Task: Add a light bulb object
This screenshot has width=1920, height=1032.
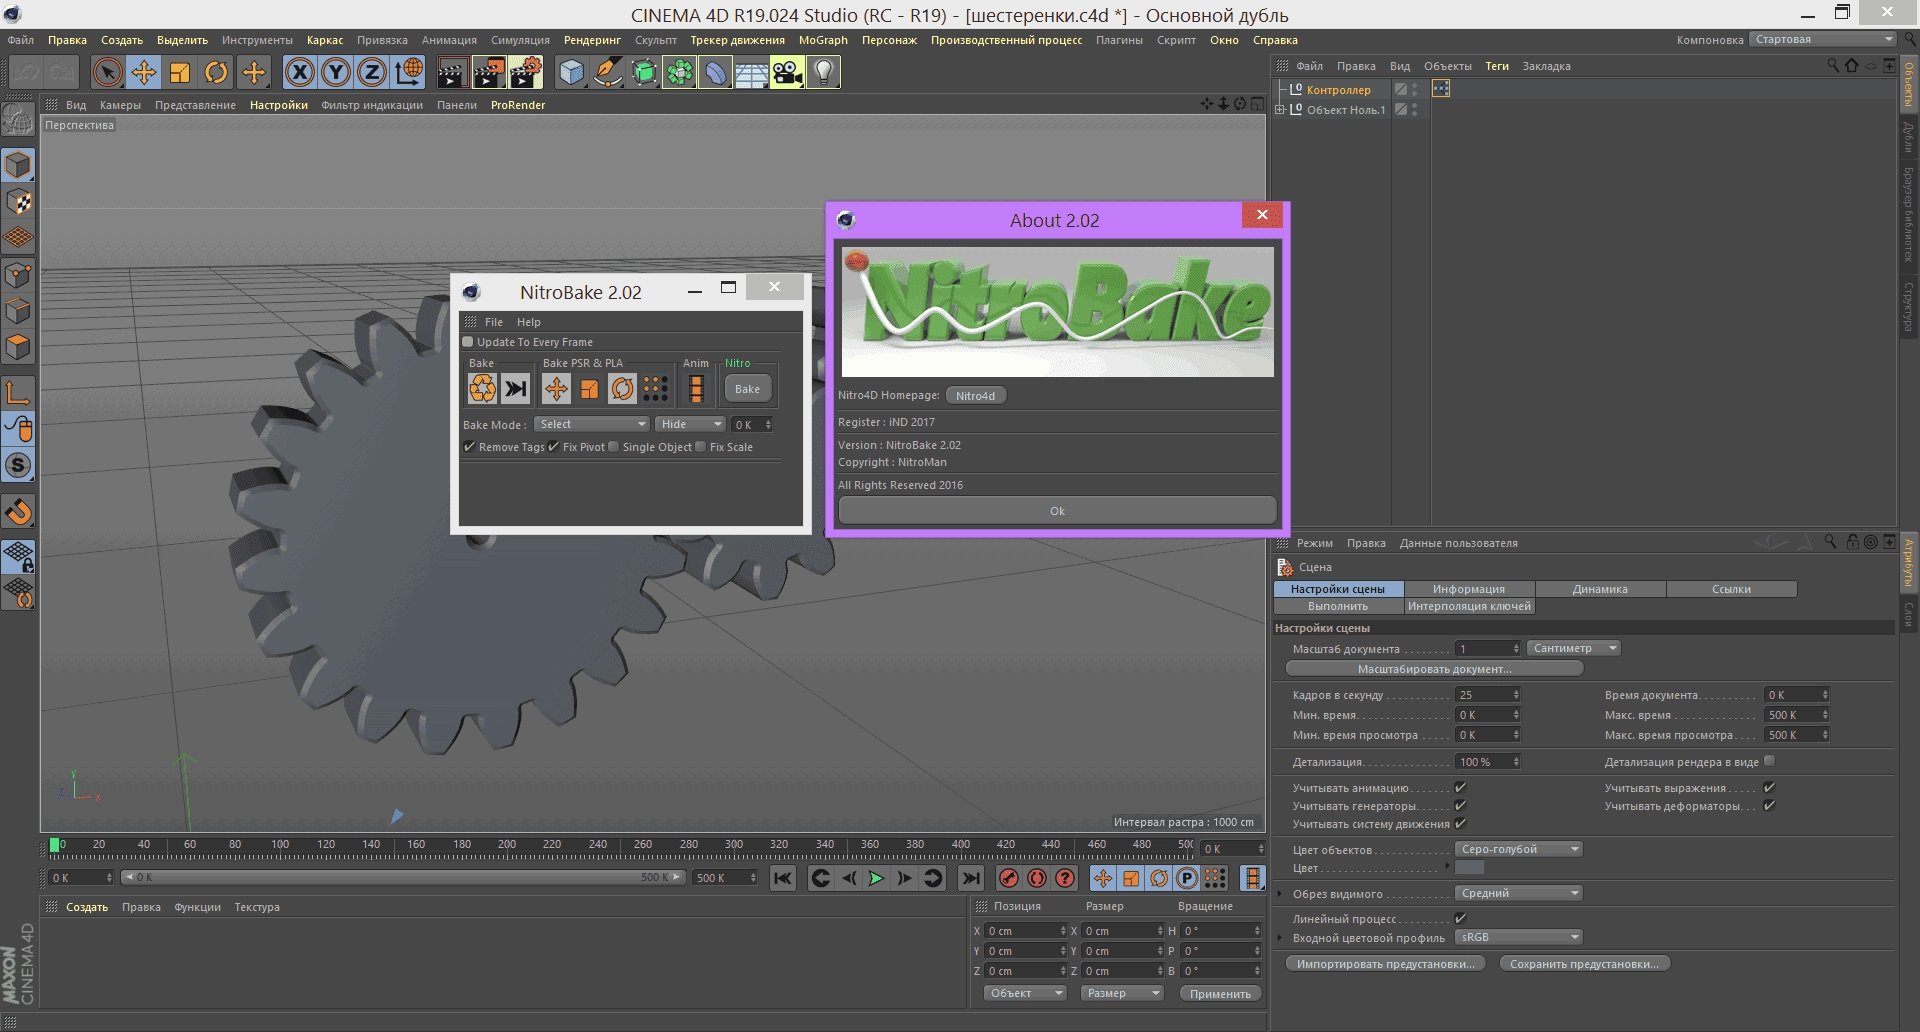Action: 823,72
